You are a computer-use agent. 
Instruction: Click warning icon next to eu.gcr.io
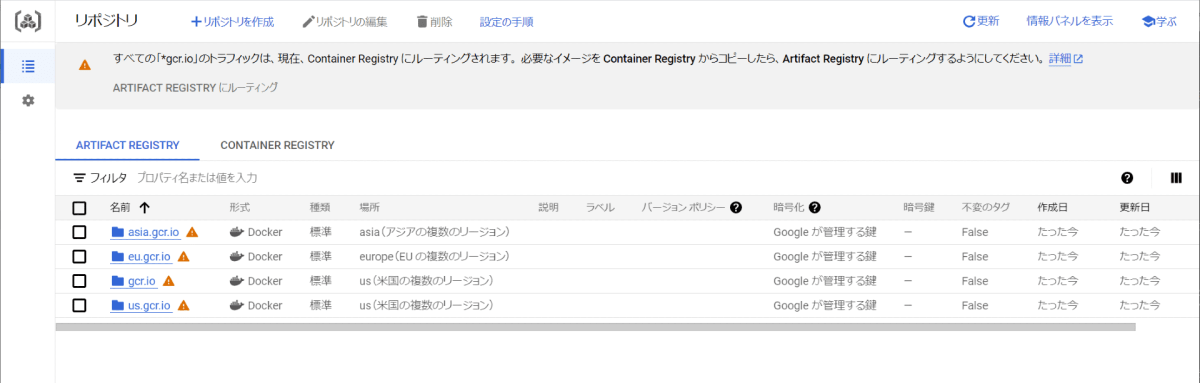coord(184,256)
